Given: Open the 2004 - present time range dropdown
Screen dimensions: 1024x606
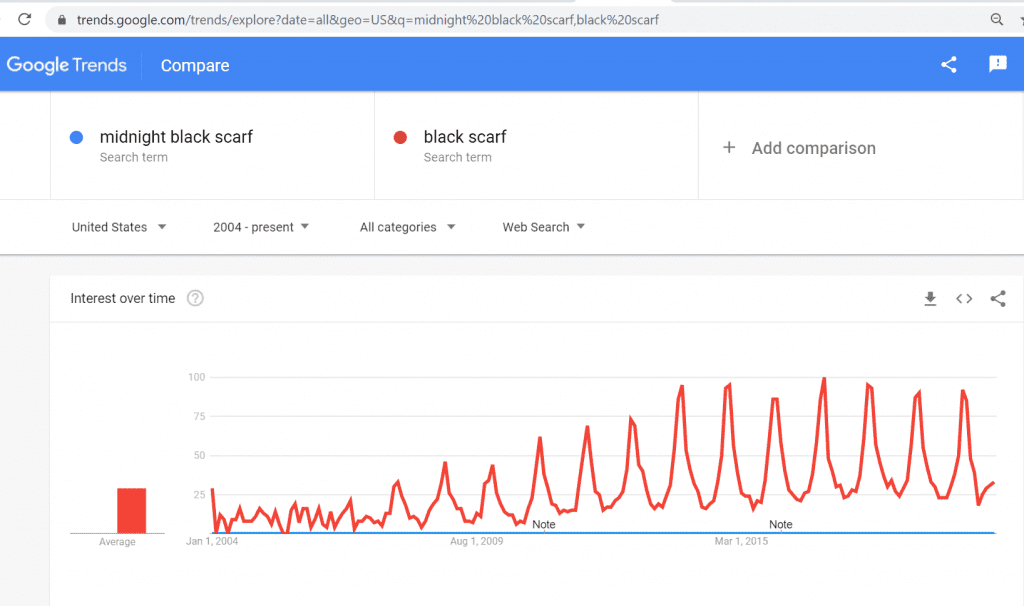Looking at the screenshot, I should coord(261,227).
